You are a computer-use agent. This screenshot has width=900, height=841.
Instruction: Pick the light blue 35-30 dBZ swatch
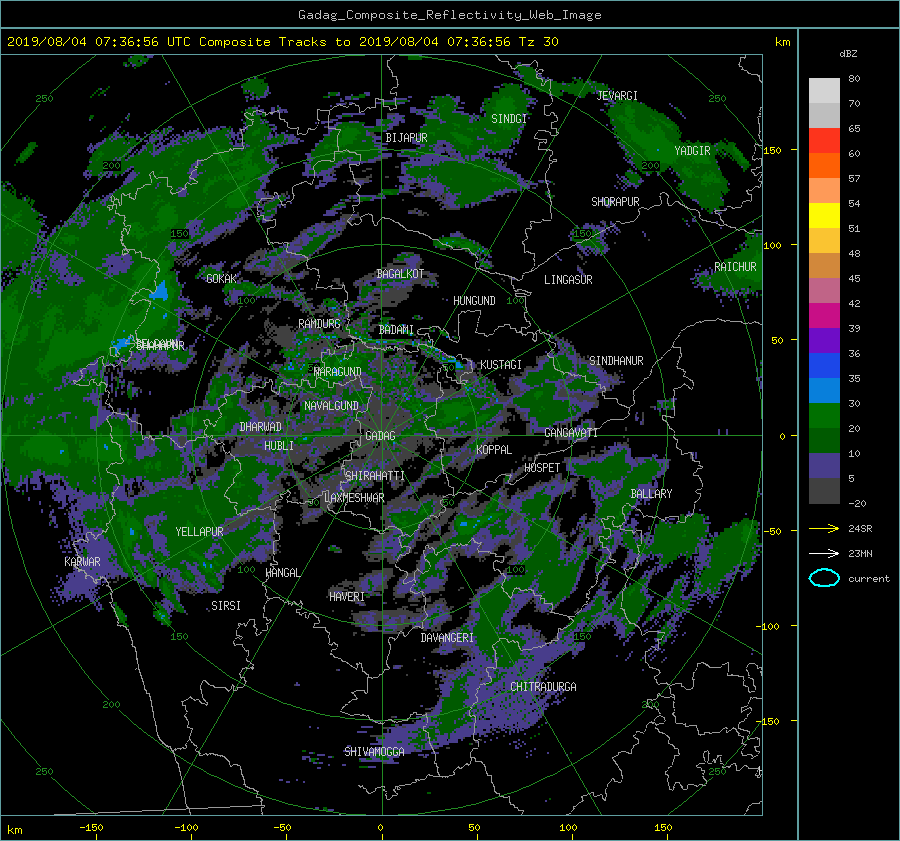(824, 390)
